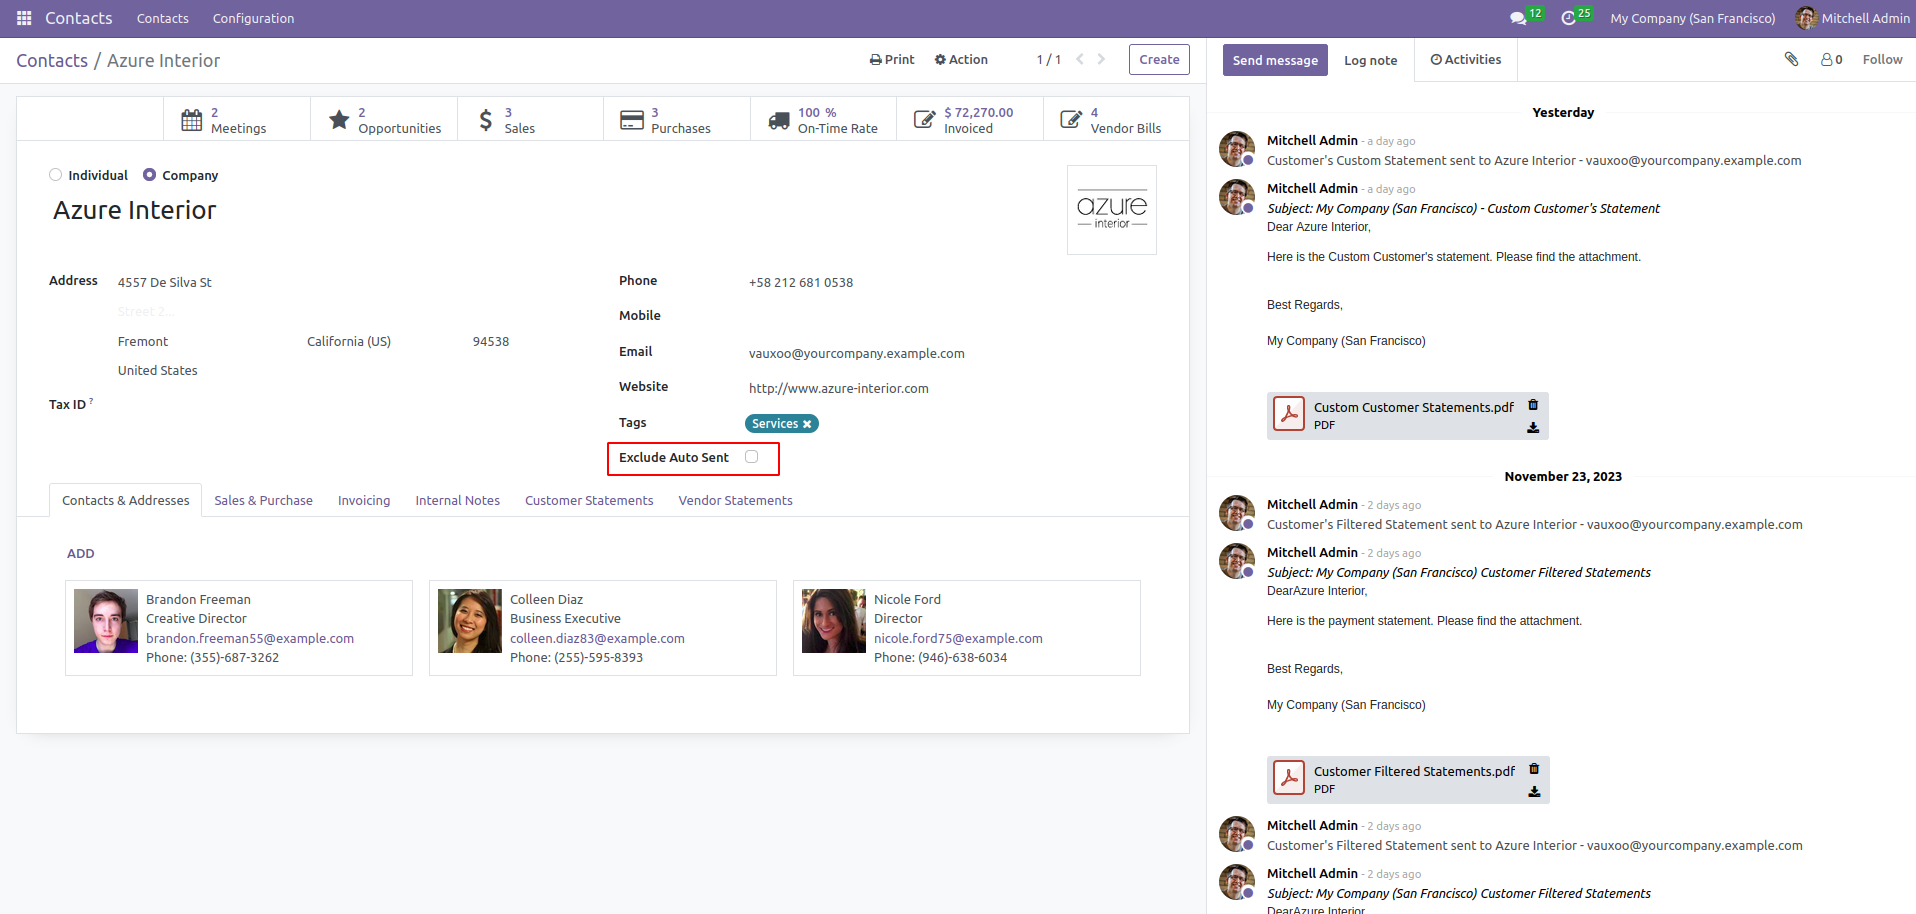This screenshot has width=1916, height=914.
Task: Go to next record arrow
Action: (1101, 59)
